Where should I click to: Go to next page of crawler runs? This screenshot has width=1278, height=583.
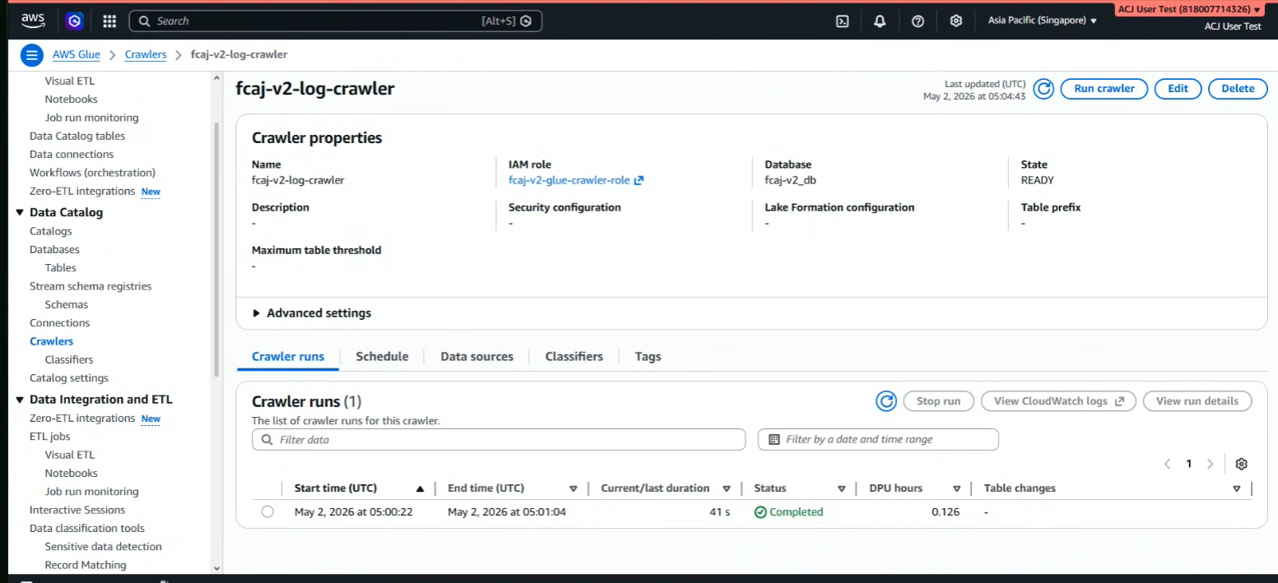point(1210,464)
